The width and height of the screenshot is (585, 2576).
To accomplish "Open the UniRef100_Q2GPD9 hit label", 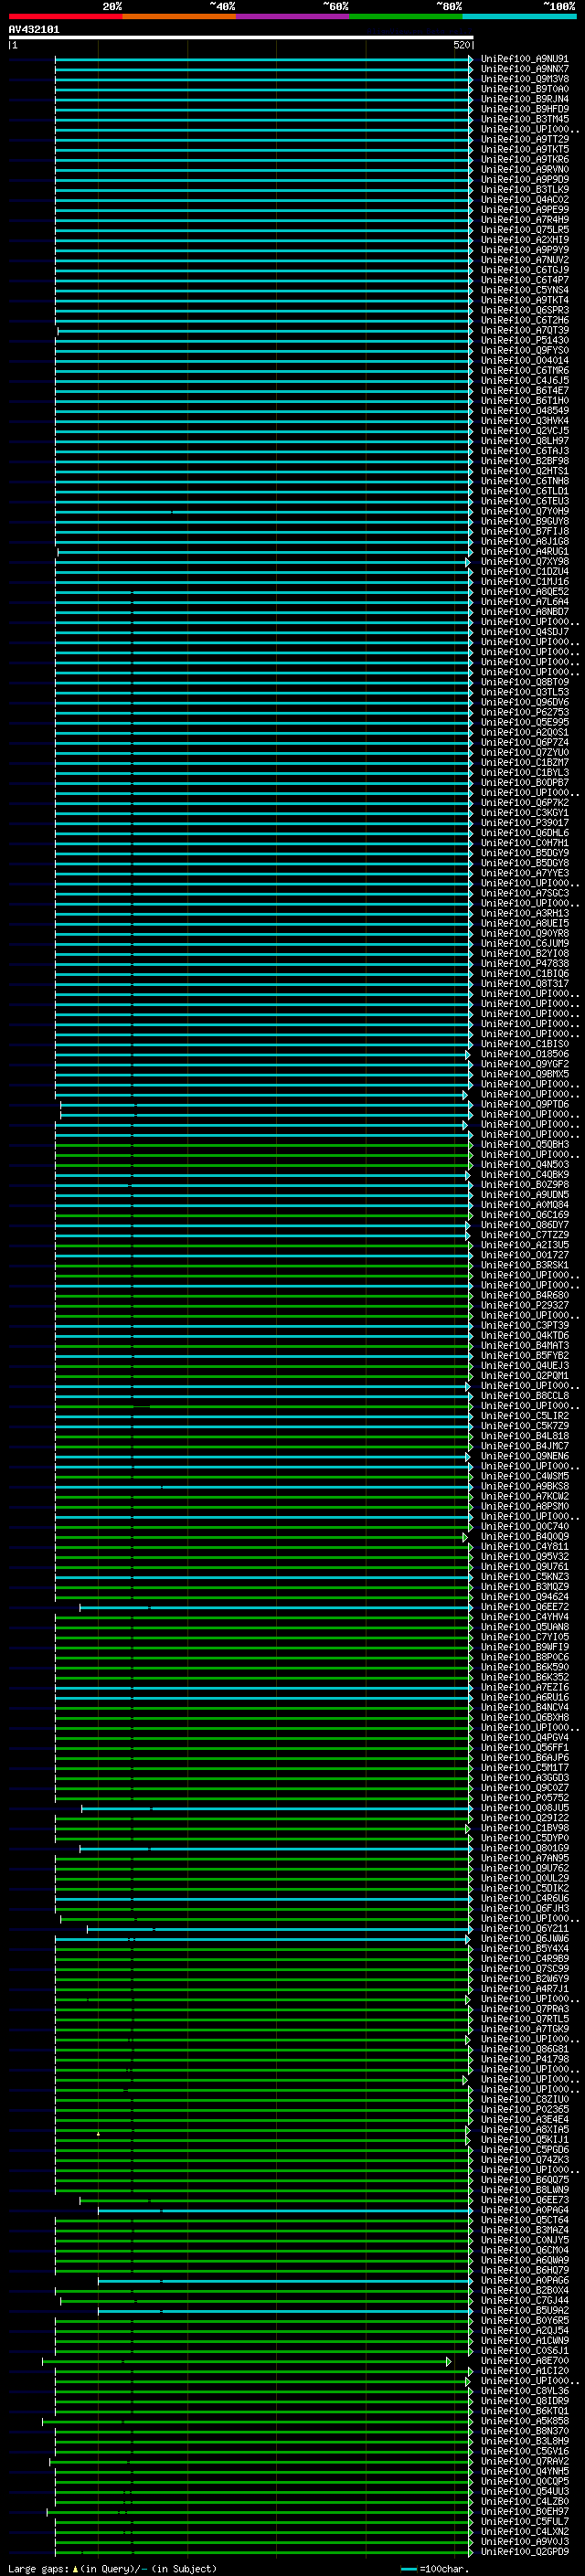I will (x=525, y=2551).
